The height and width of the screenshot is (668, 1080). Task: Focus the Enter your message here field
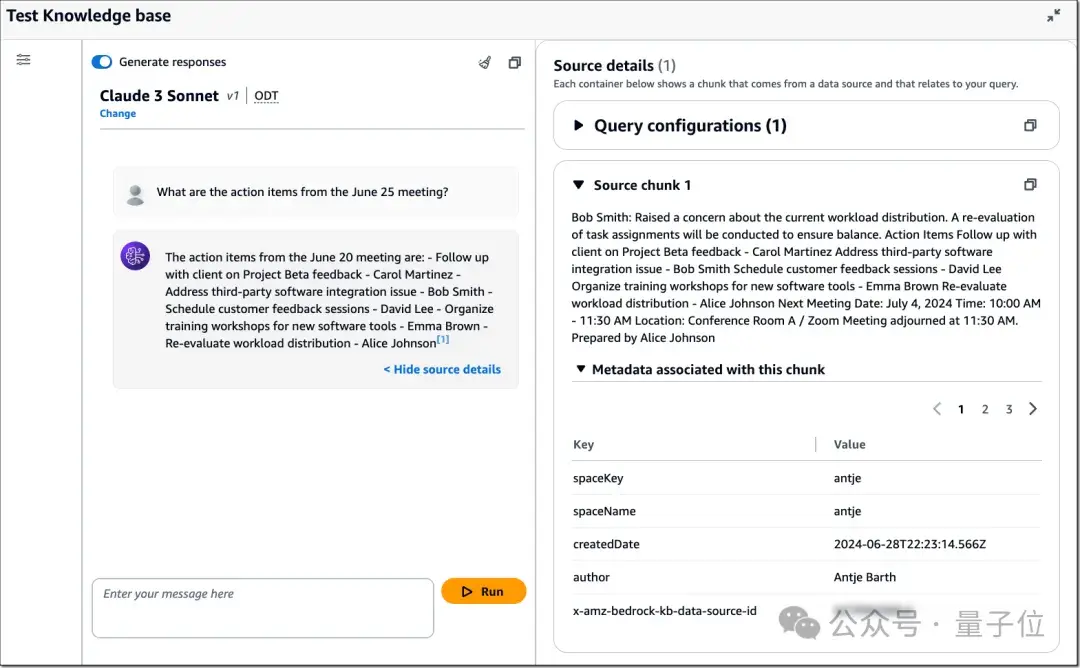tap(262, 607)
